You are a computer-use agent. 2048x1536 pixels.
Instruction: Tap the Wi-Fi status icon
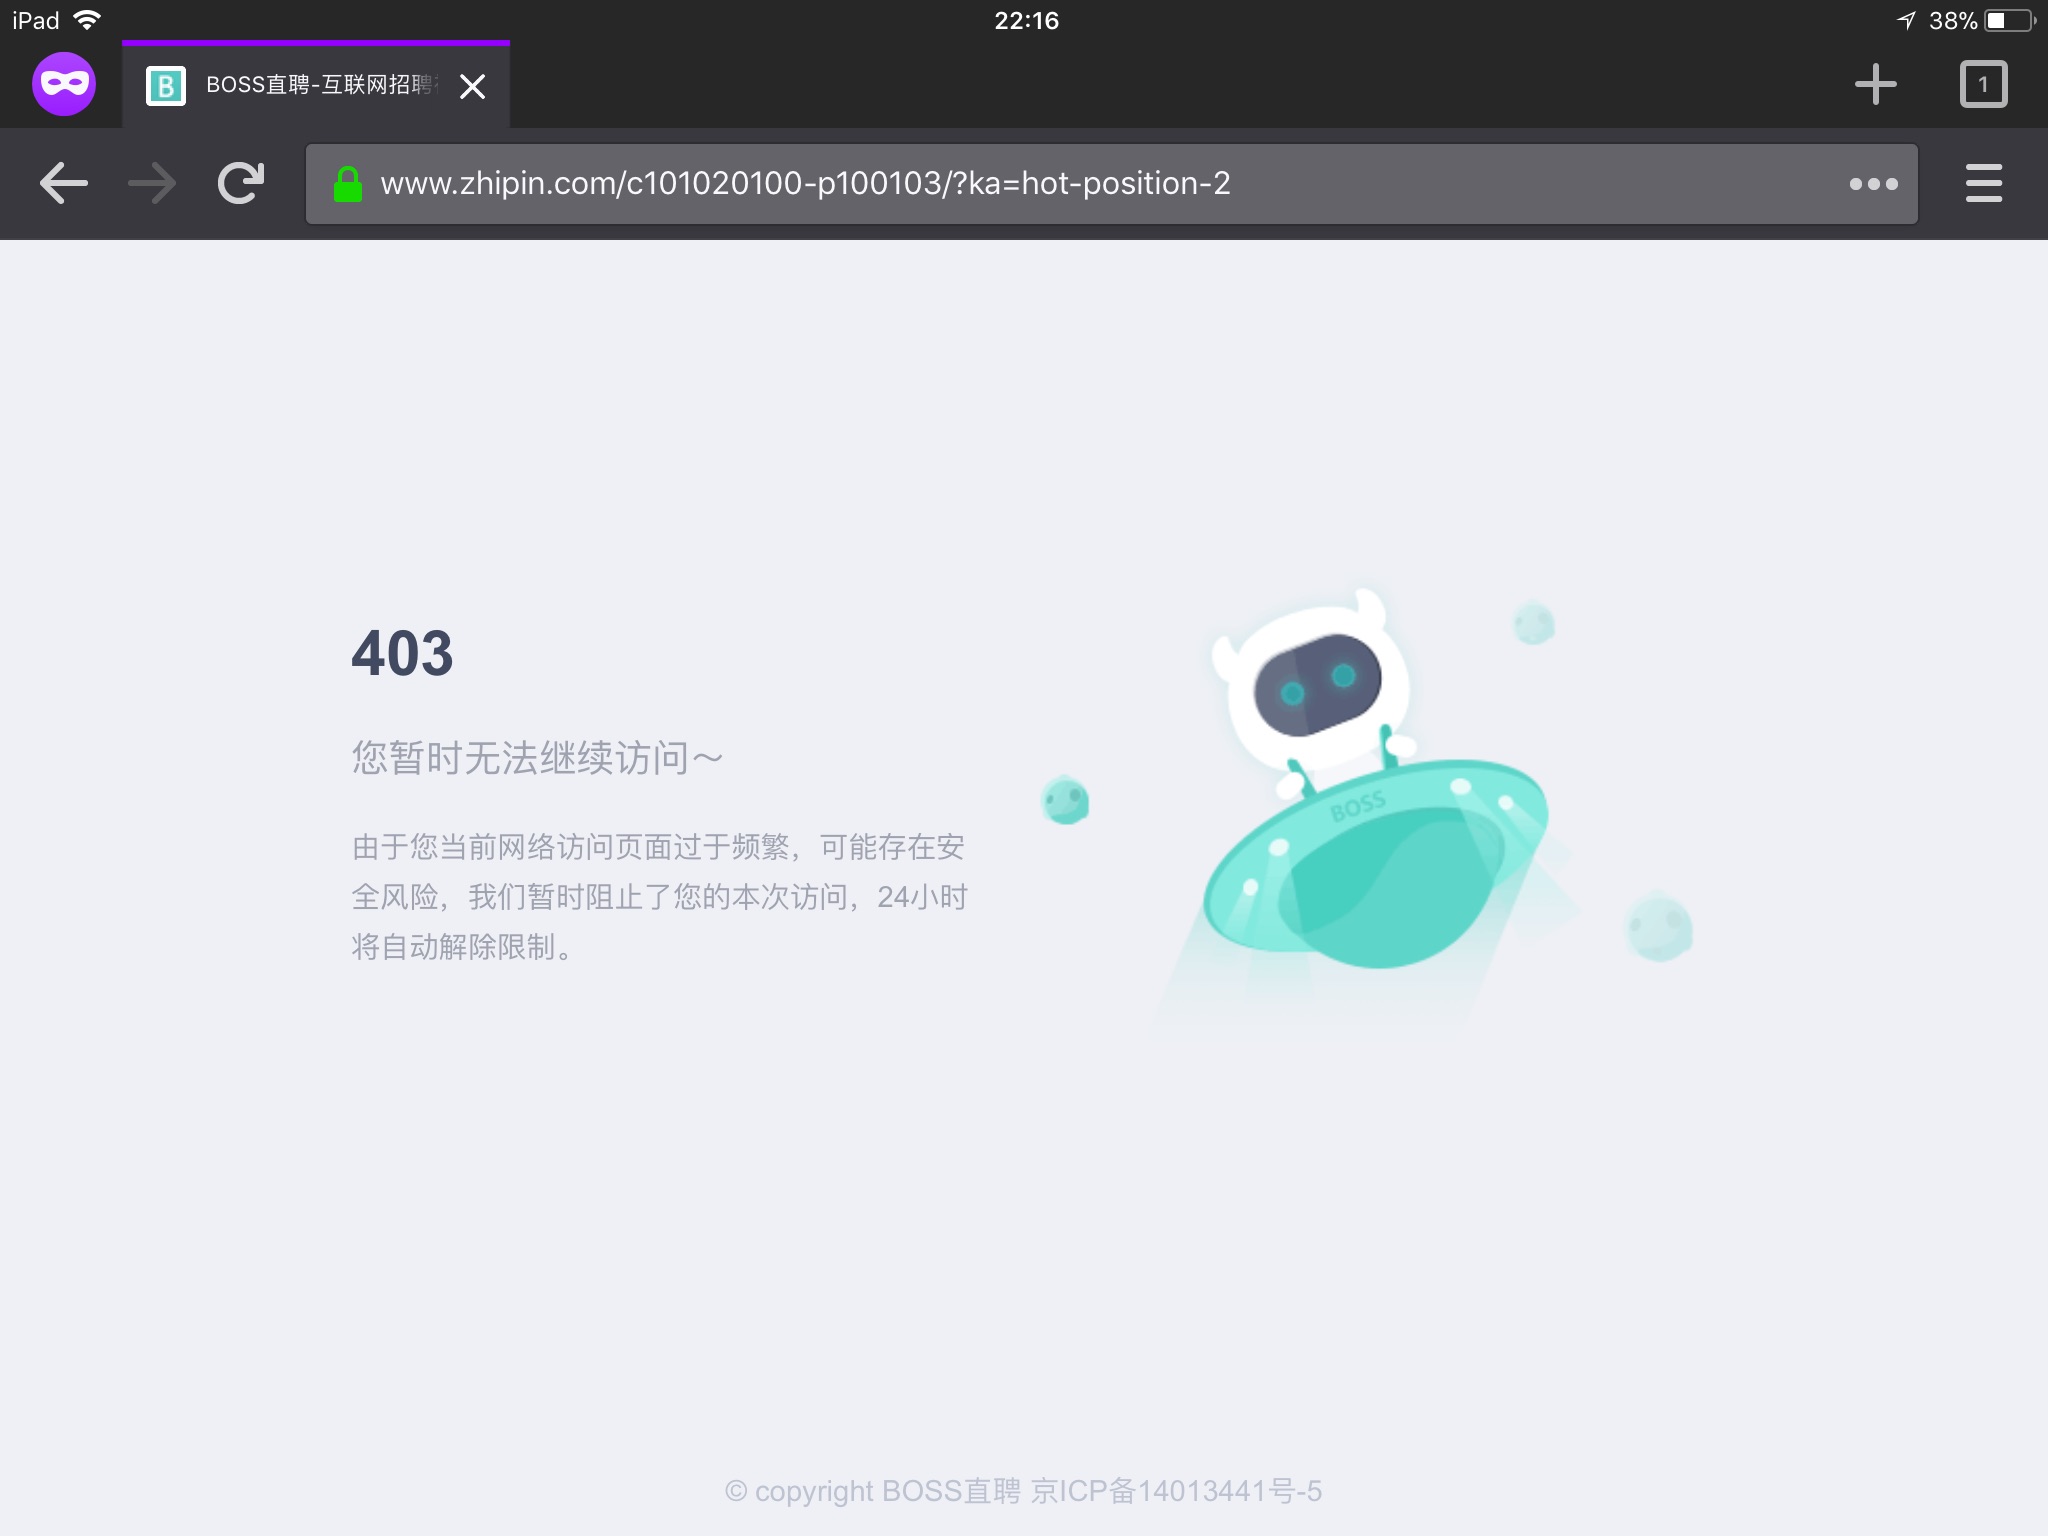click(x=88, y=20)
